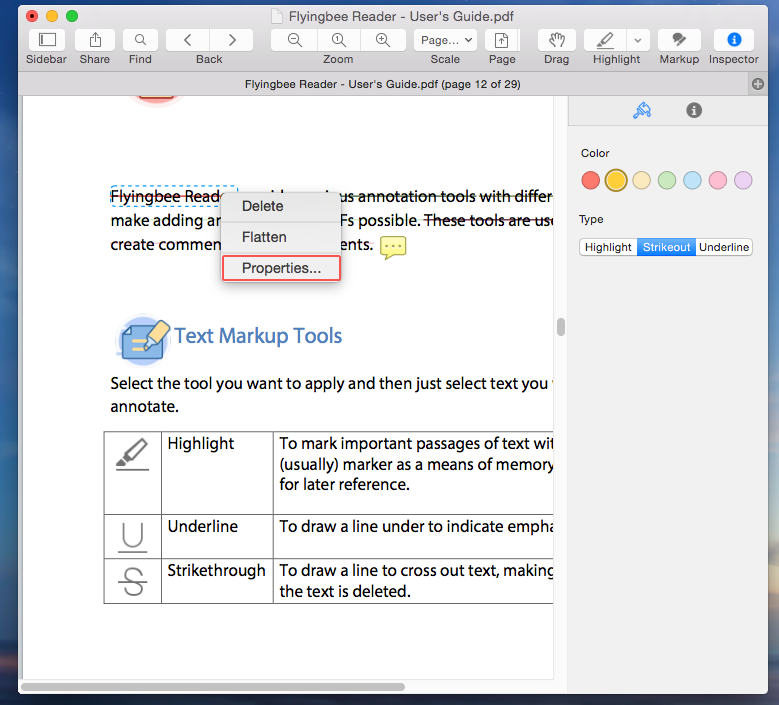Go forward with right arrow
Image resolution: width=779 pixels, height=705 pixels.
[232, 40]
